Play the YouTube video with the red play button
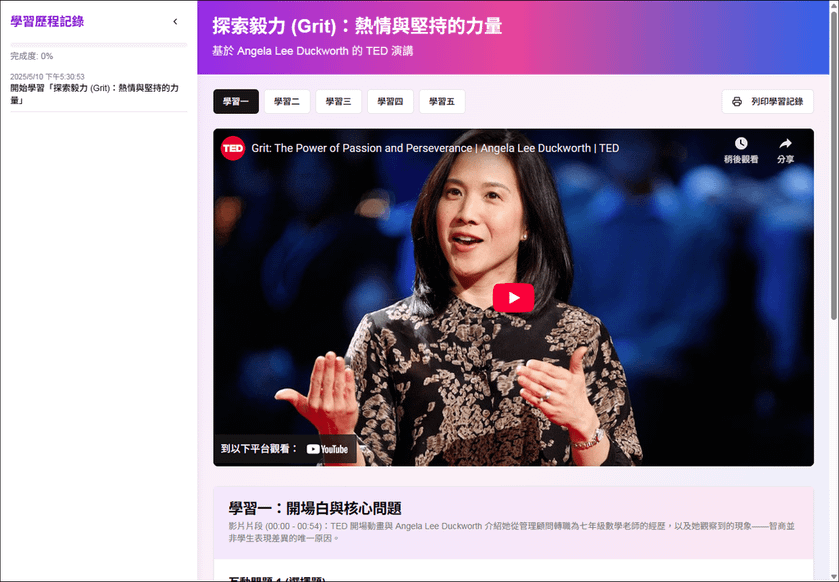The image size is (839, 582). (513, 297)
